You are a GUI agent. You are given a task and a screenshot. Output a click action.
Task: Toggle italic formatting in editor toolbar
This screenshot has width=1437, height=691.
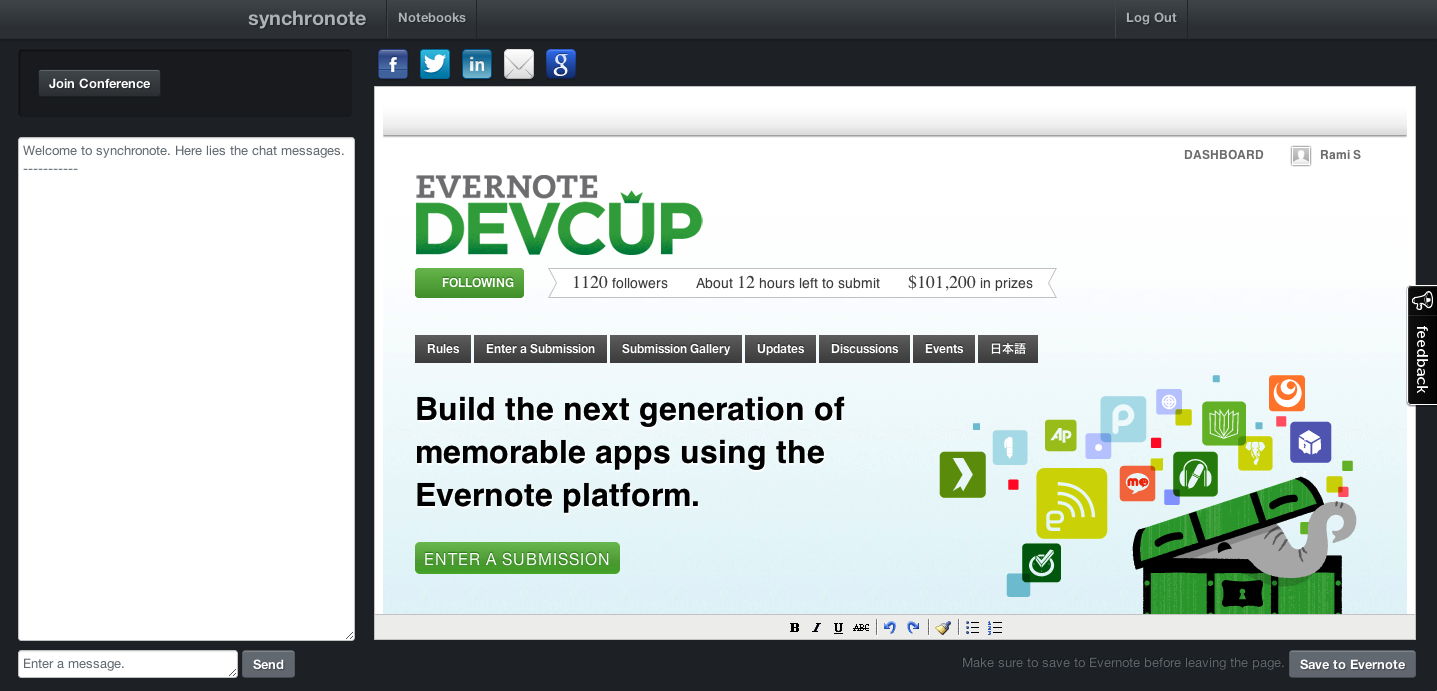point(816,628)
